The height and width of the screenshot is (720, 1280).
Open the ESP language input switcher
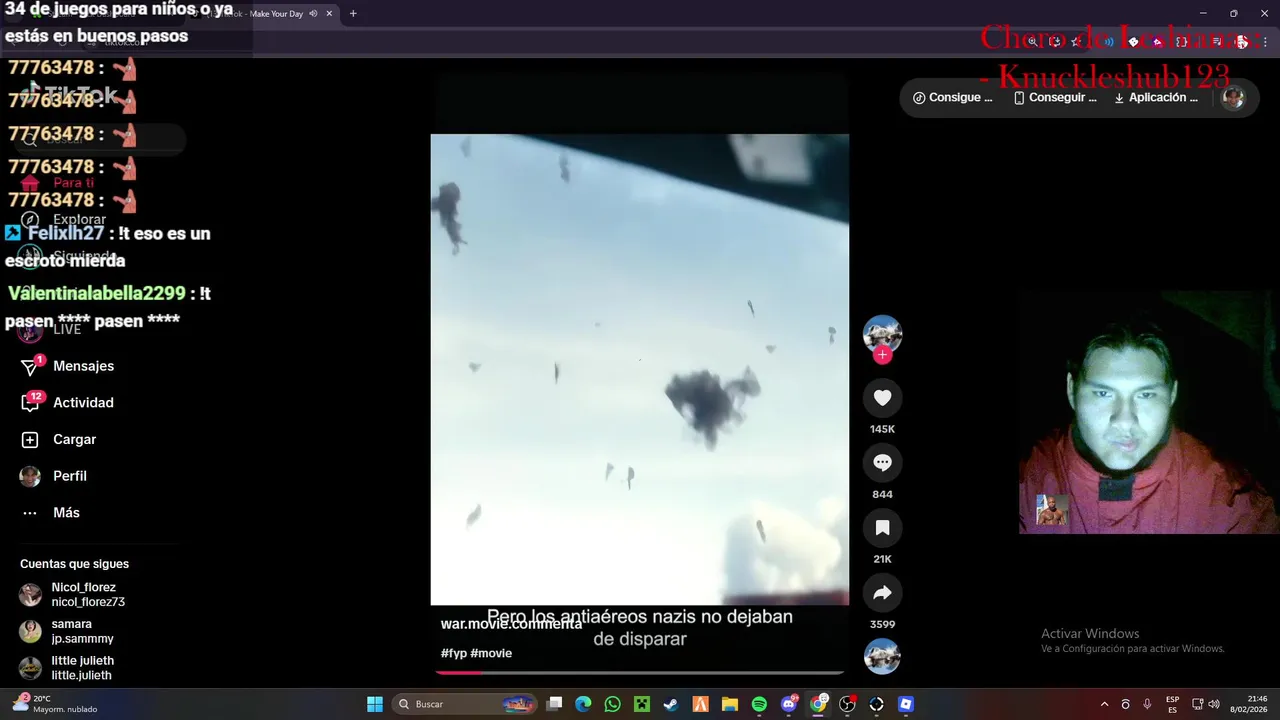point(1172,704)
